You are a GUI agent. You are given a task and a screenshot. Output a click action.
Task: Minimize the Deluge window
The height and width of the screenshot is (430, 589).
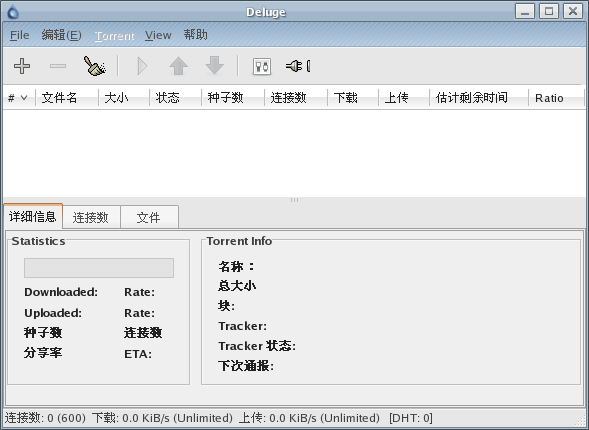pyautogui.click(x=525, y=11)
